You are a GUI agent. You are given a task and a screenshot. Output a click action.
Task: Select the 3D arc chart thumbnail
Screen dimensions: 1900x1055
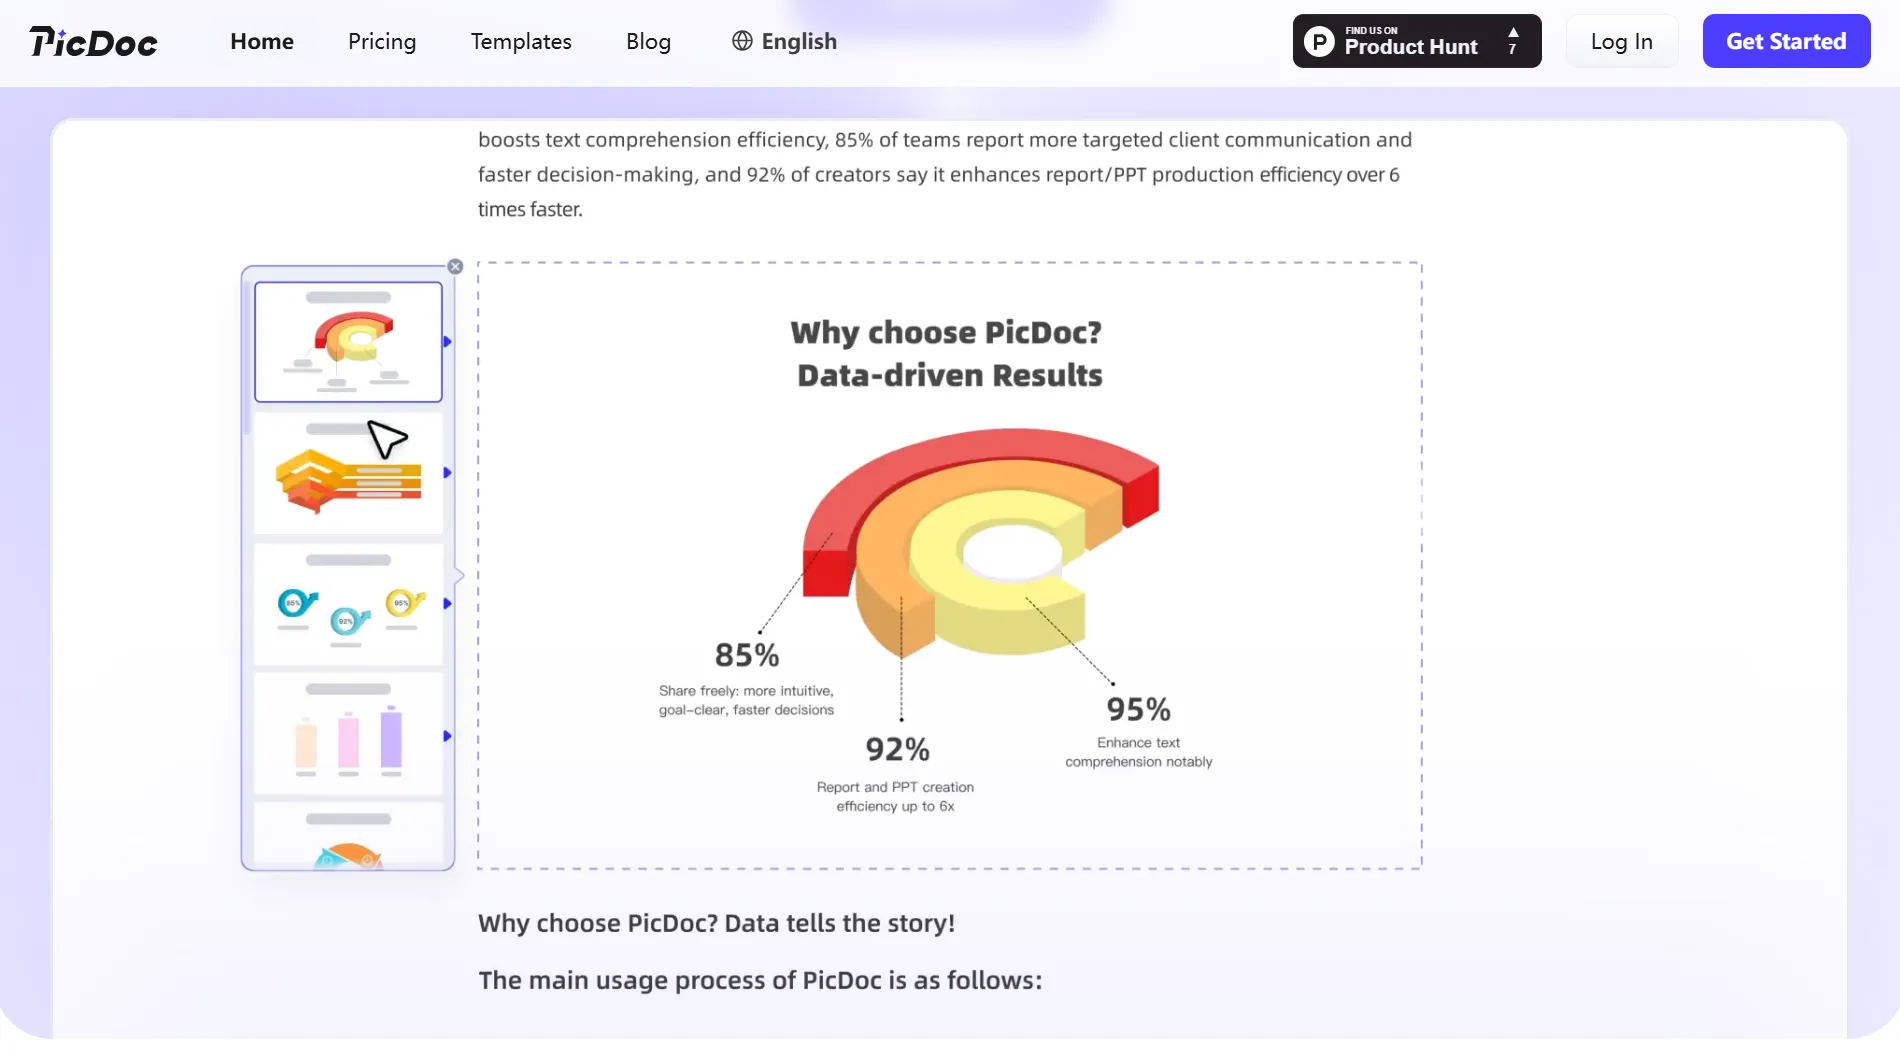click(348, 342)
